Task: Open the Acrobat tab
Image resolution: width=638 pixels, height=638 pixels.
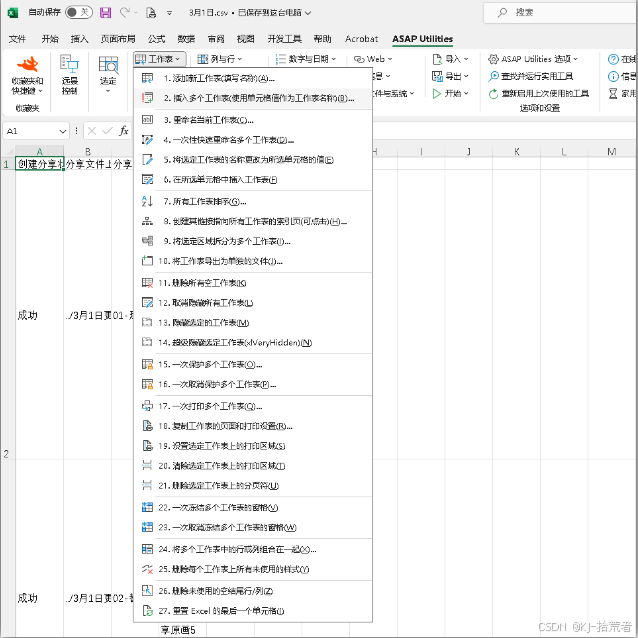Action: coord(361,39)
